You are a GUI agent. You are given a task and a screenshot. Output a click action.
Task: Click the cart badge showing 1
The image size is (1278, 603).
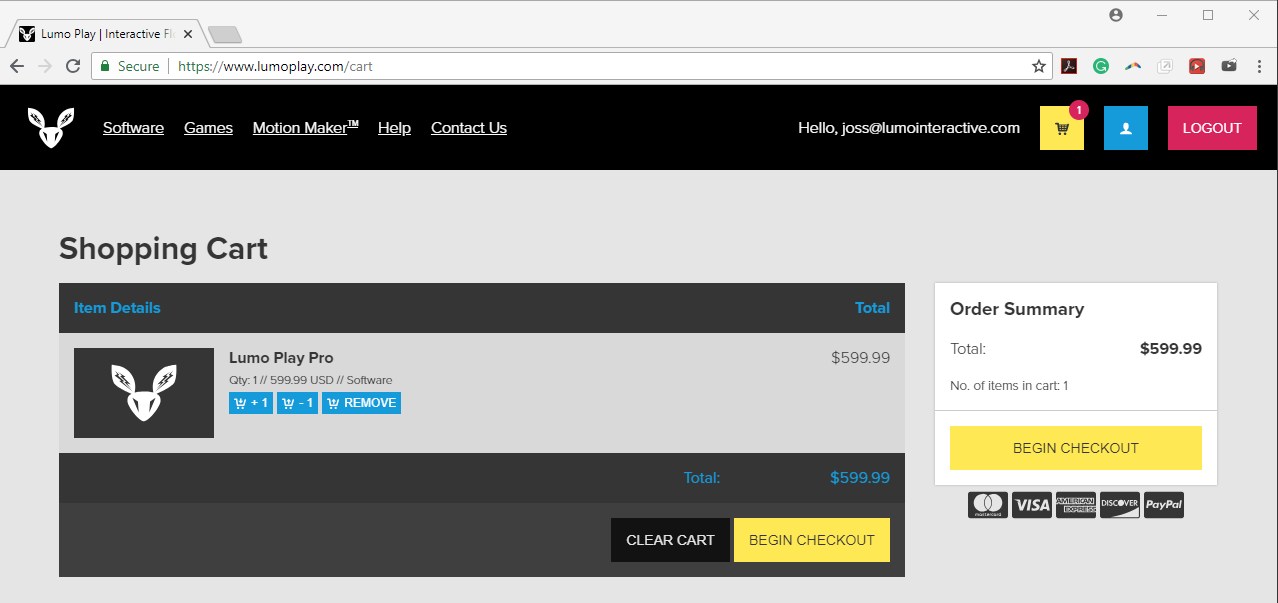click(x=1079, y=110)
